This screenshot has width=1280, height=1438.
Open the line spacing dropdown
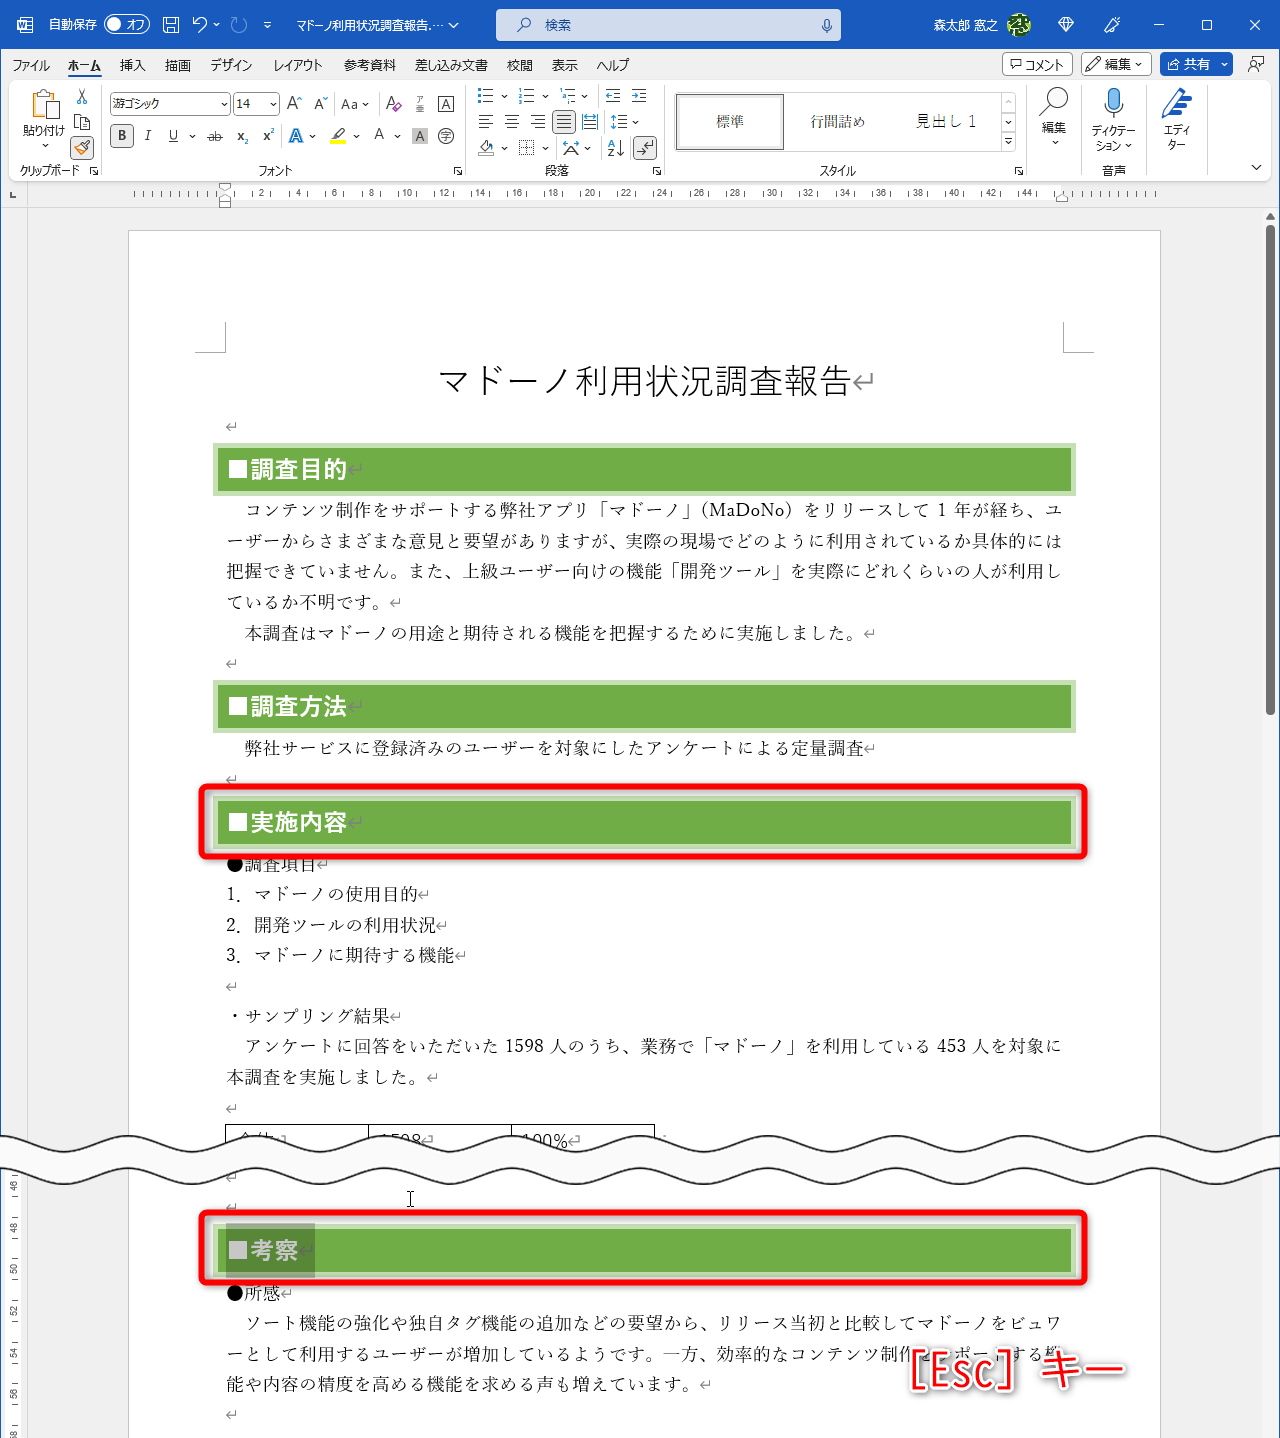pos(634,122)
